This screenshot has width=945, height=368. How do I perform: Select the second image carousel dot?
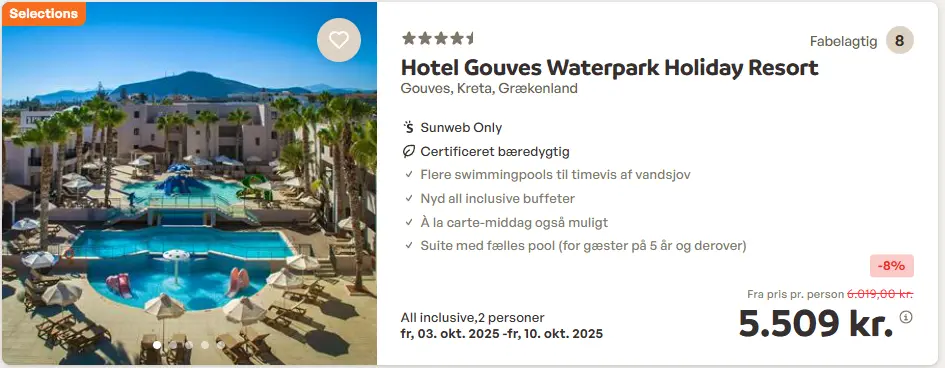coord(173,345)
